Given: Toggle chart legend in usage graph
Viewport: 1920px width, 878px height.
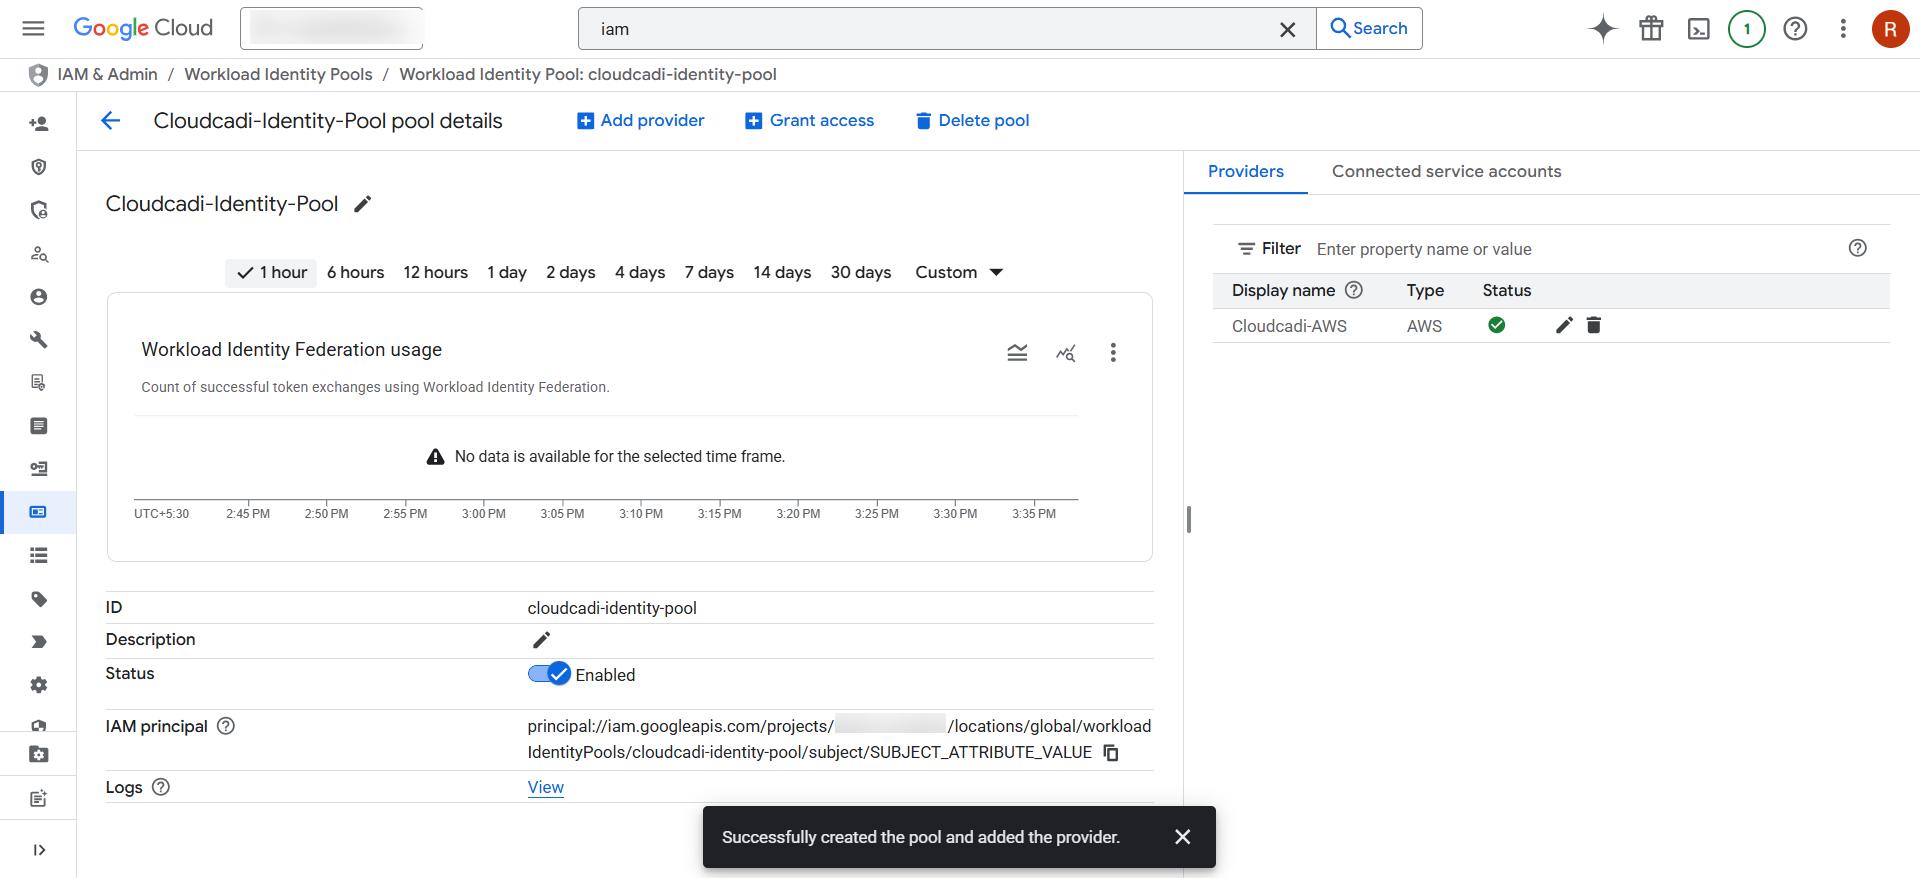Looking at the screenshot, I should [x=1017, y=353].
